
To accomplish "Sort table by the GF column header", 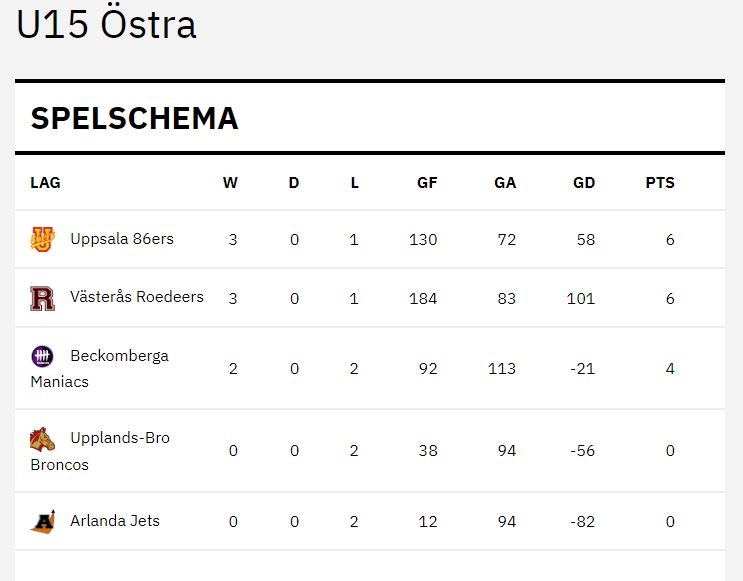I will coord(427,183).
